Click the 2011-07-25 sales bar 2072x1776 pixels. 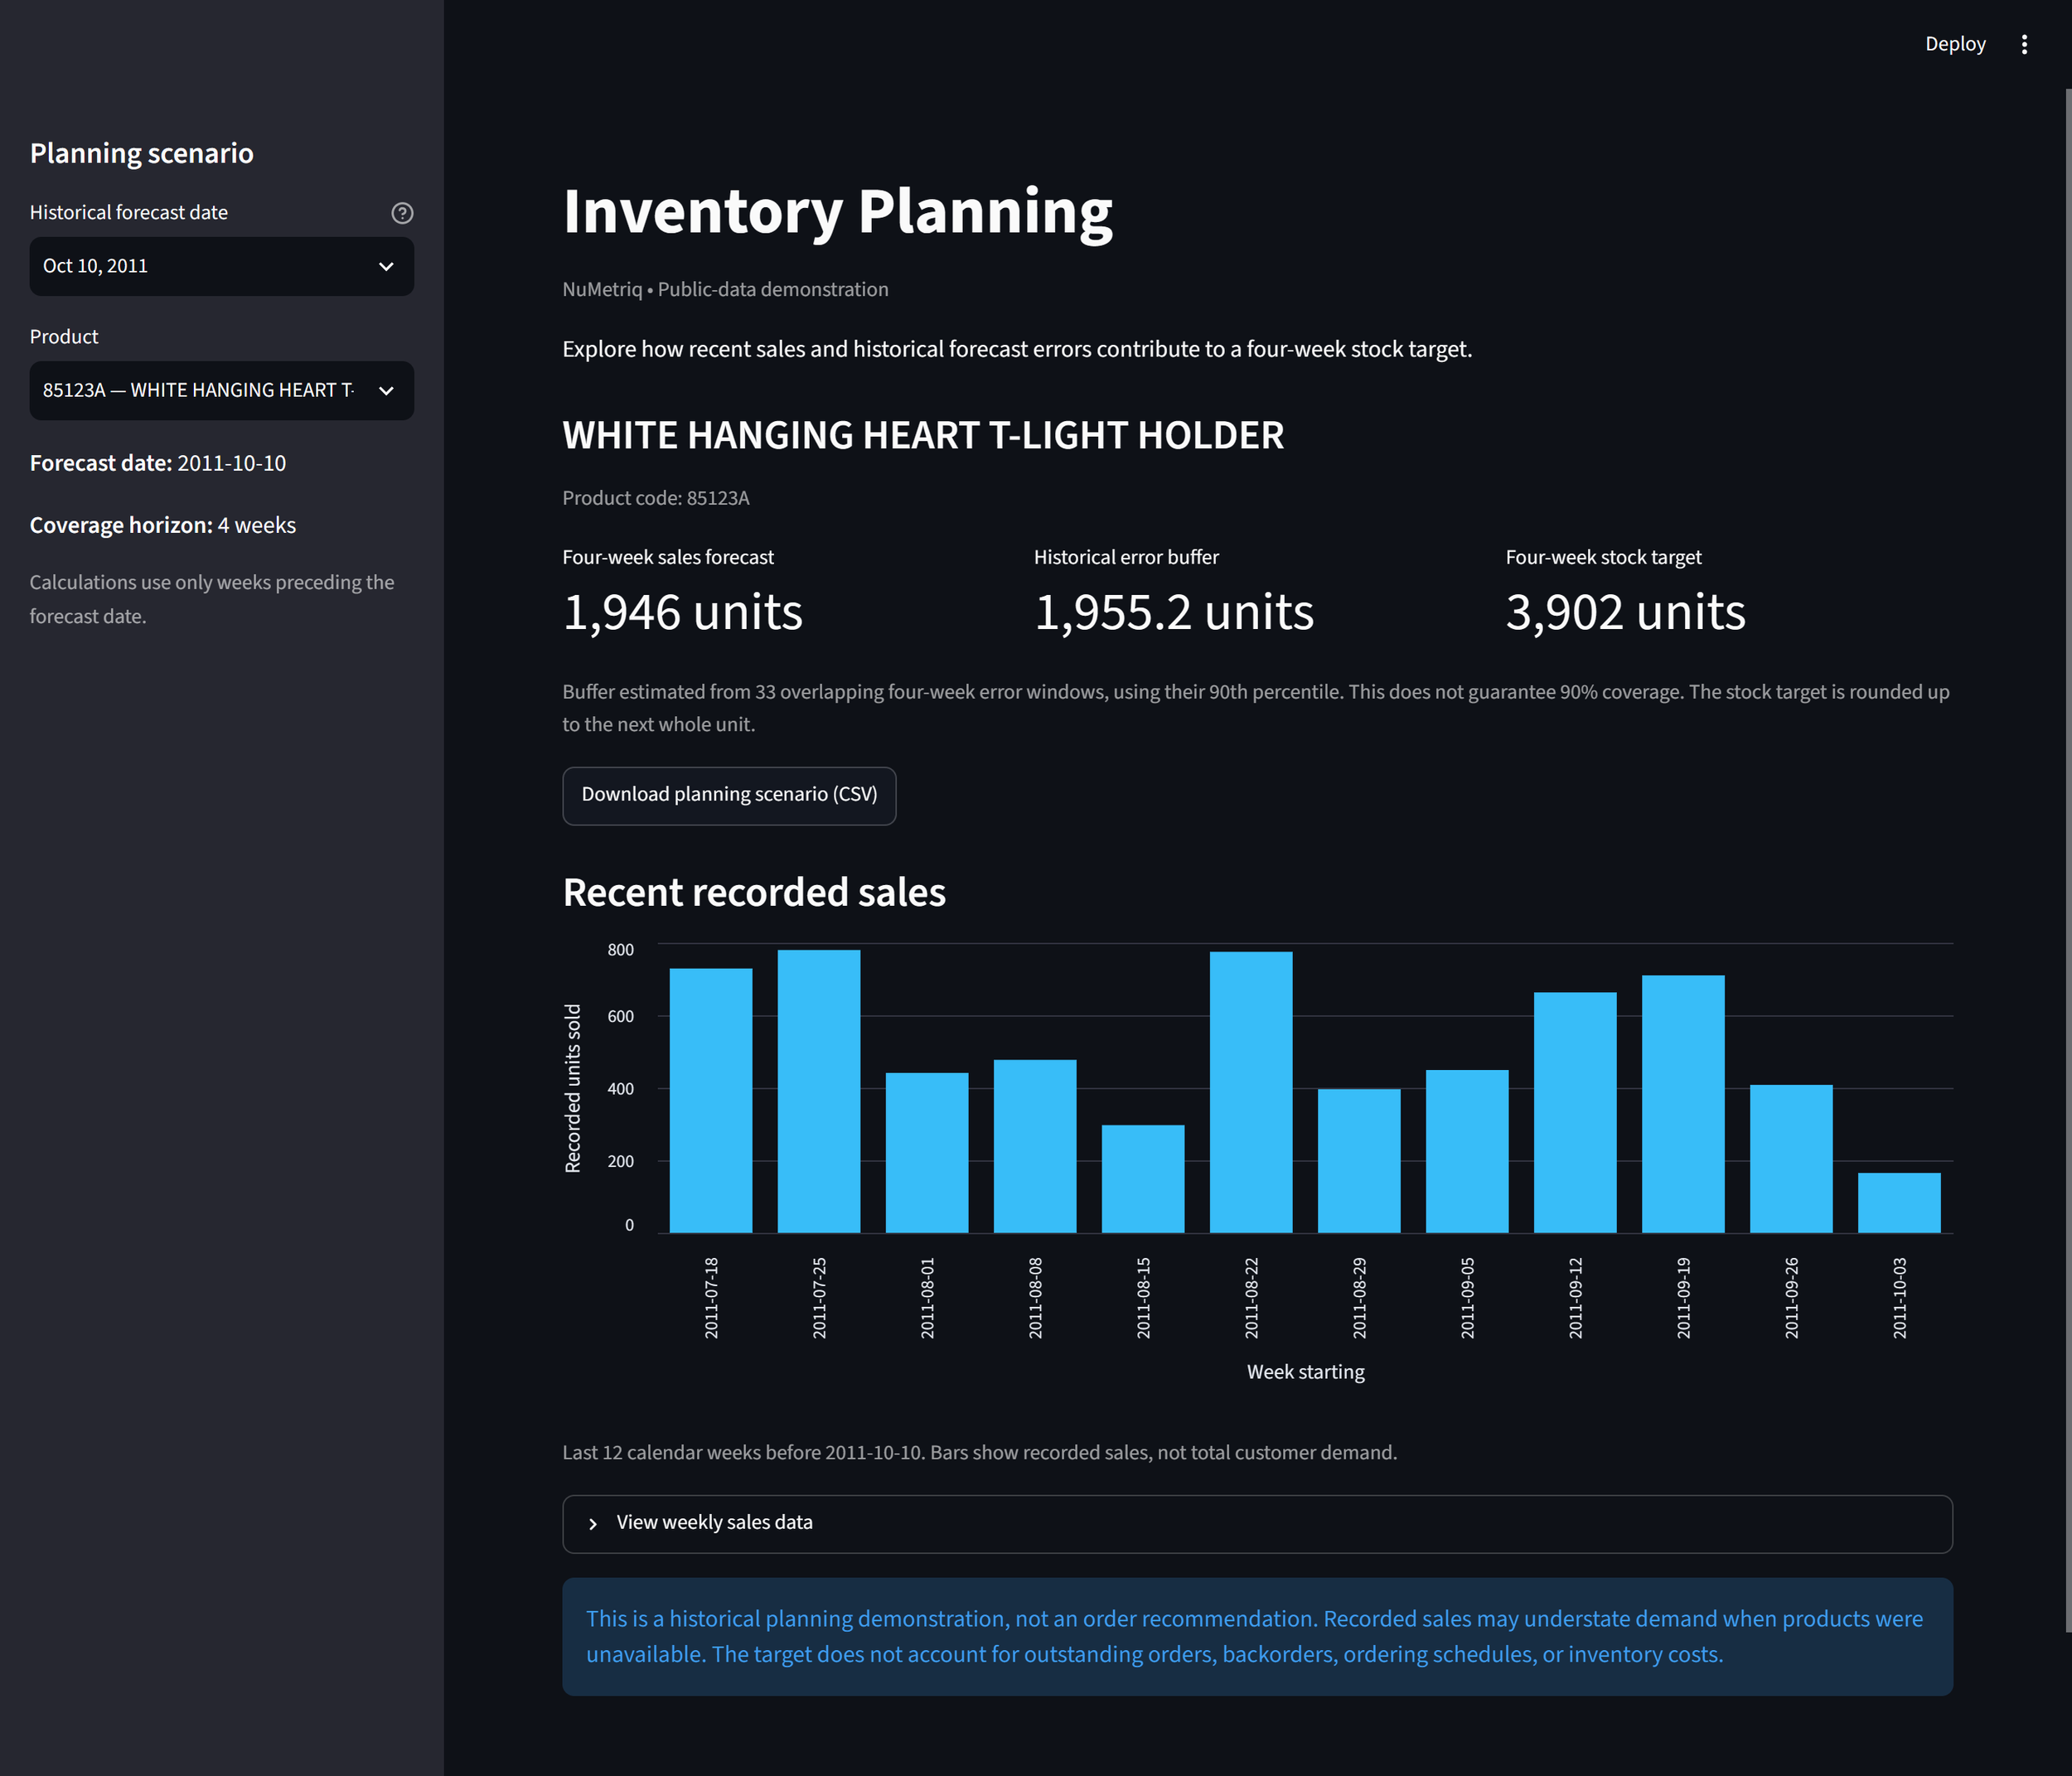point(819,1091)
